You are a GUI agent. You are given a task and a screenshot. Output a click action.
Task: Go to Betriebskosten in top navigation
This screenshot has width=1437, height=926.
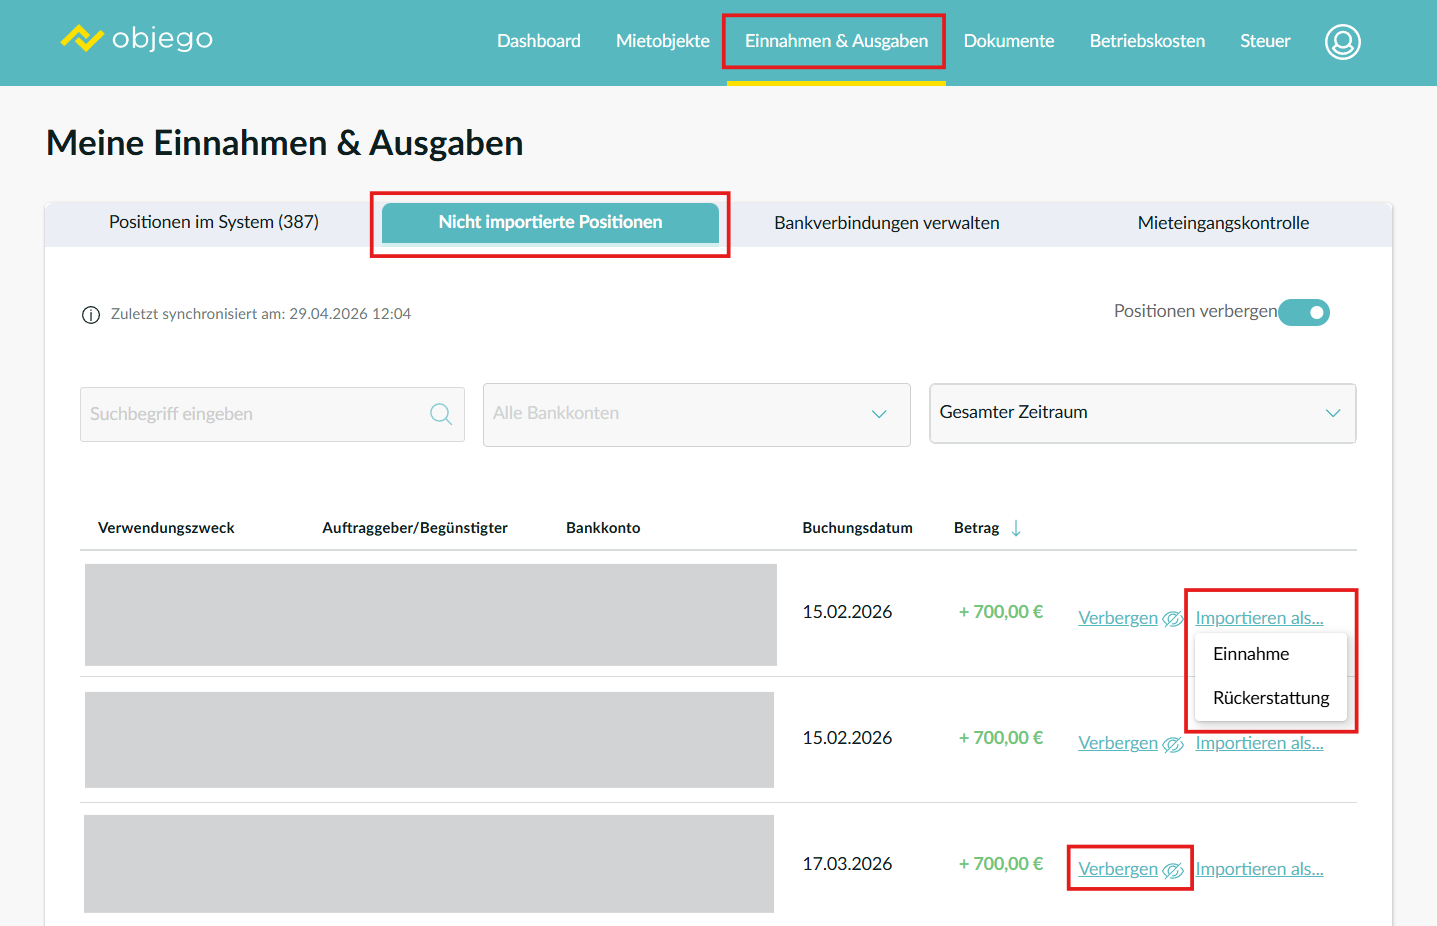click(x=1147, y=41)
